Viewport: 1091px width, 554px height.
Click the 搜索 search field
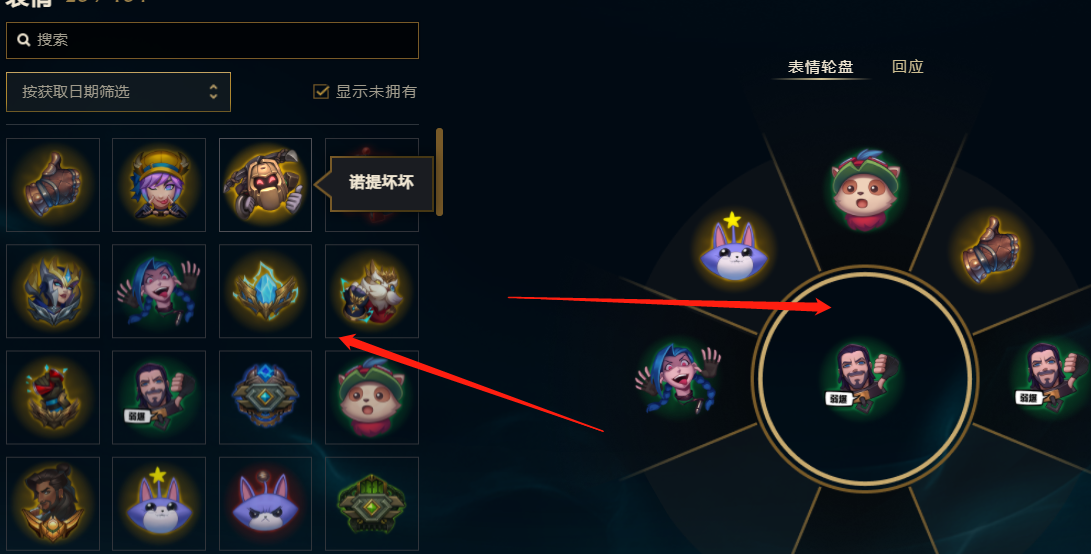pos(212,40)
